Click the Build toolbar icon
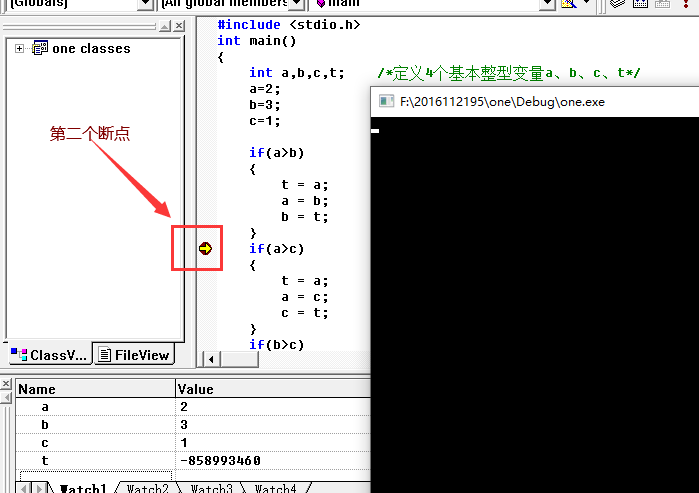Screen dimensions: 699x493 (x=640, y=4)
